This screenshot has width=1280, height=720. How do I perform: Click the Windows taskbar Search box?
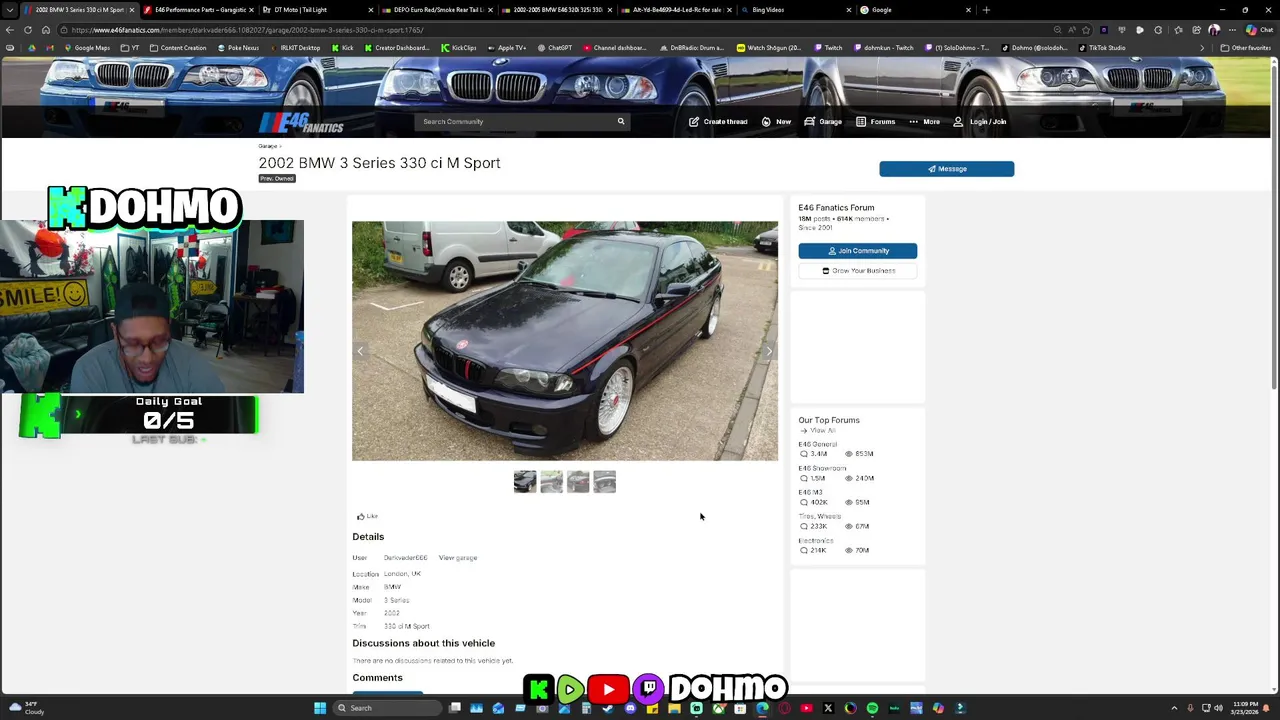[388, 708]
